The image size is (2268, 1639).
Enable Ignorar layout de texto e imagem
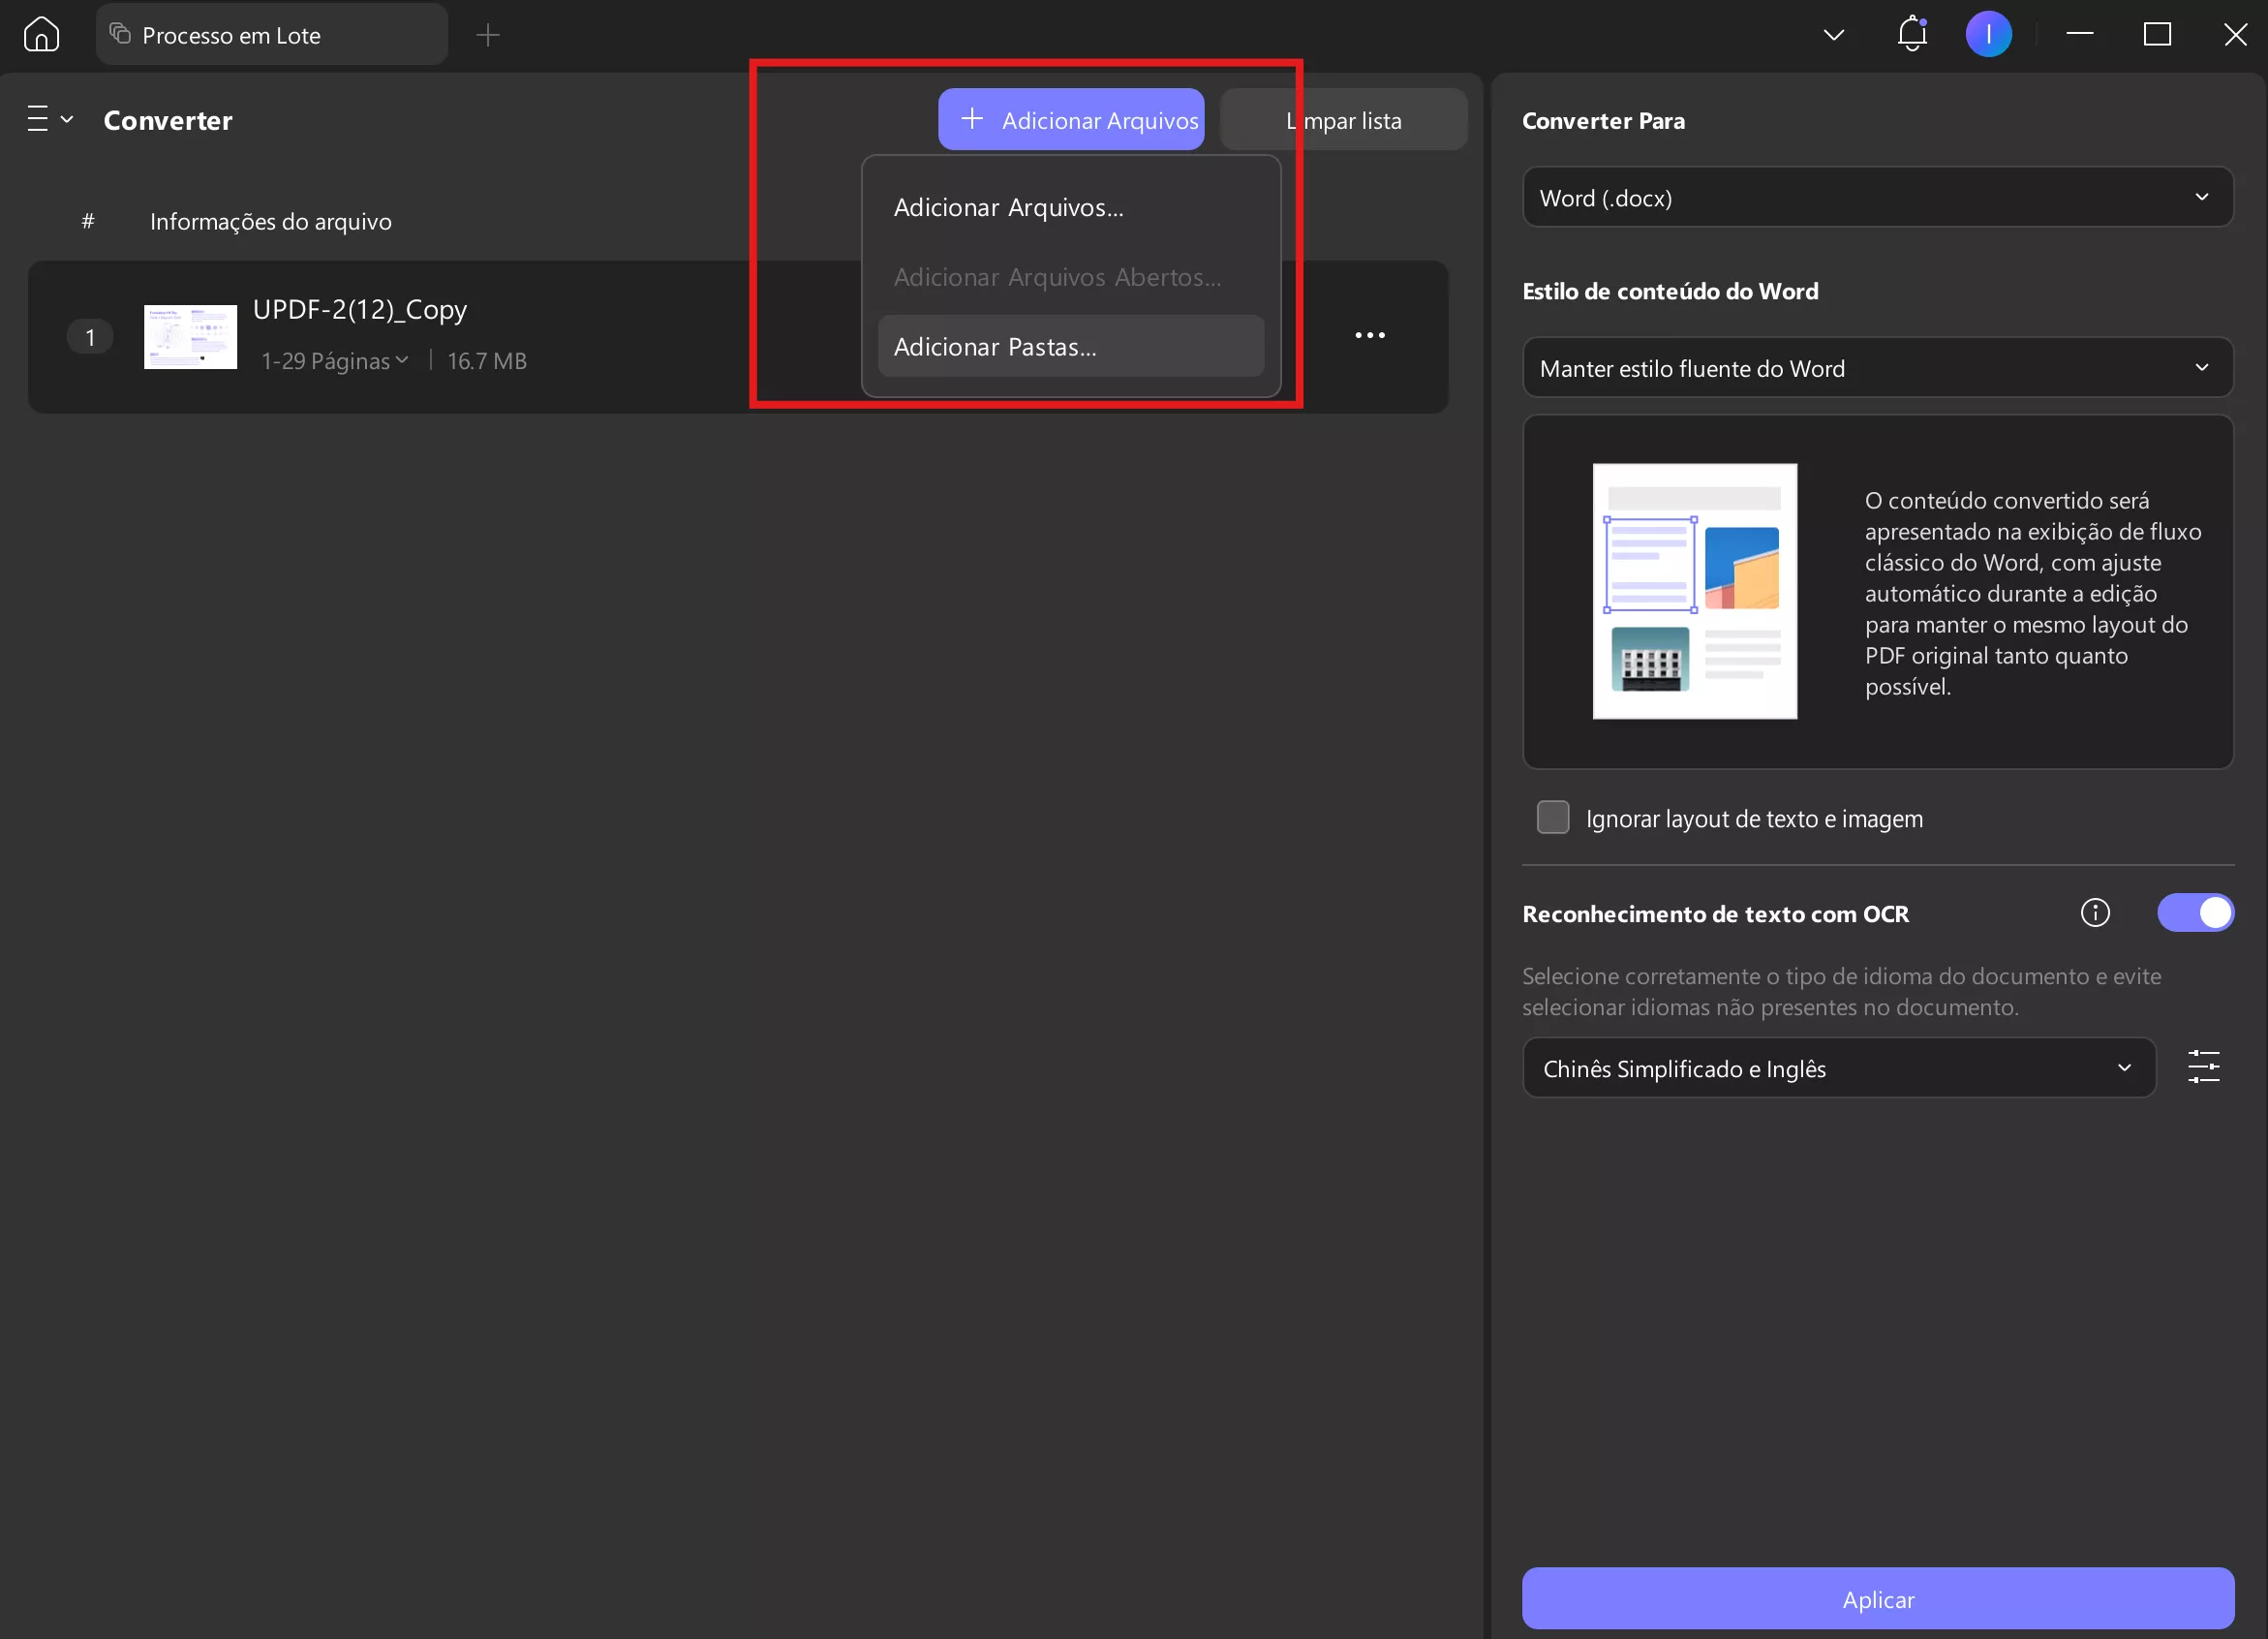tap(1552, 817)
